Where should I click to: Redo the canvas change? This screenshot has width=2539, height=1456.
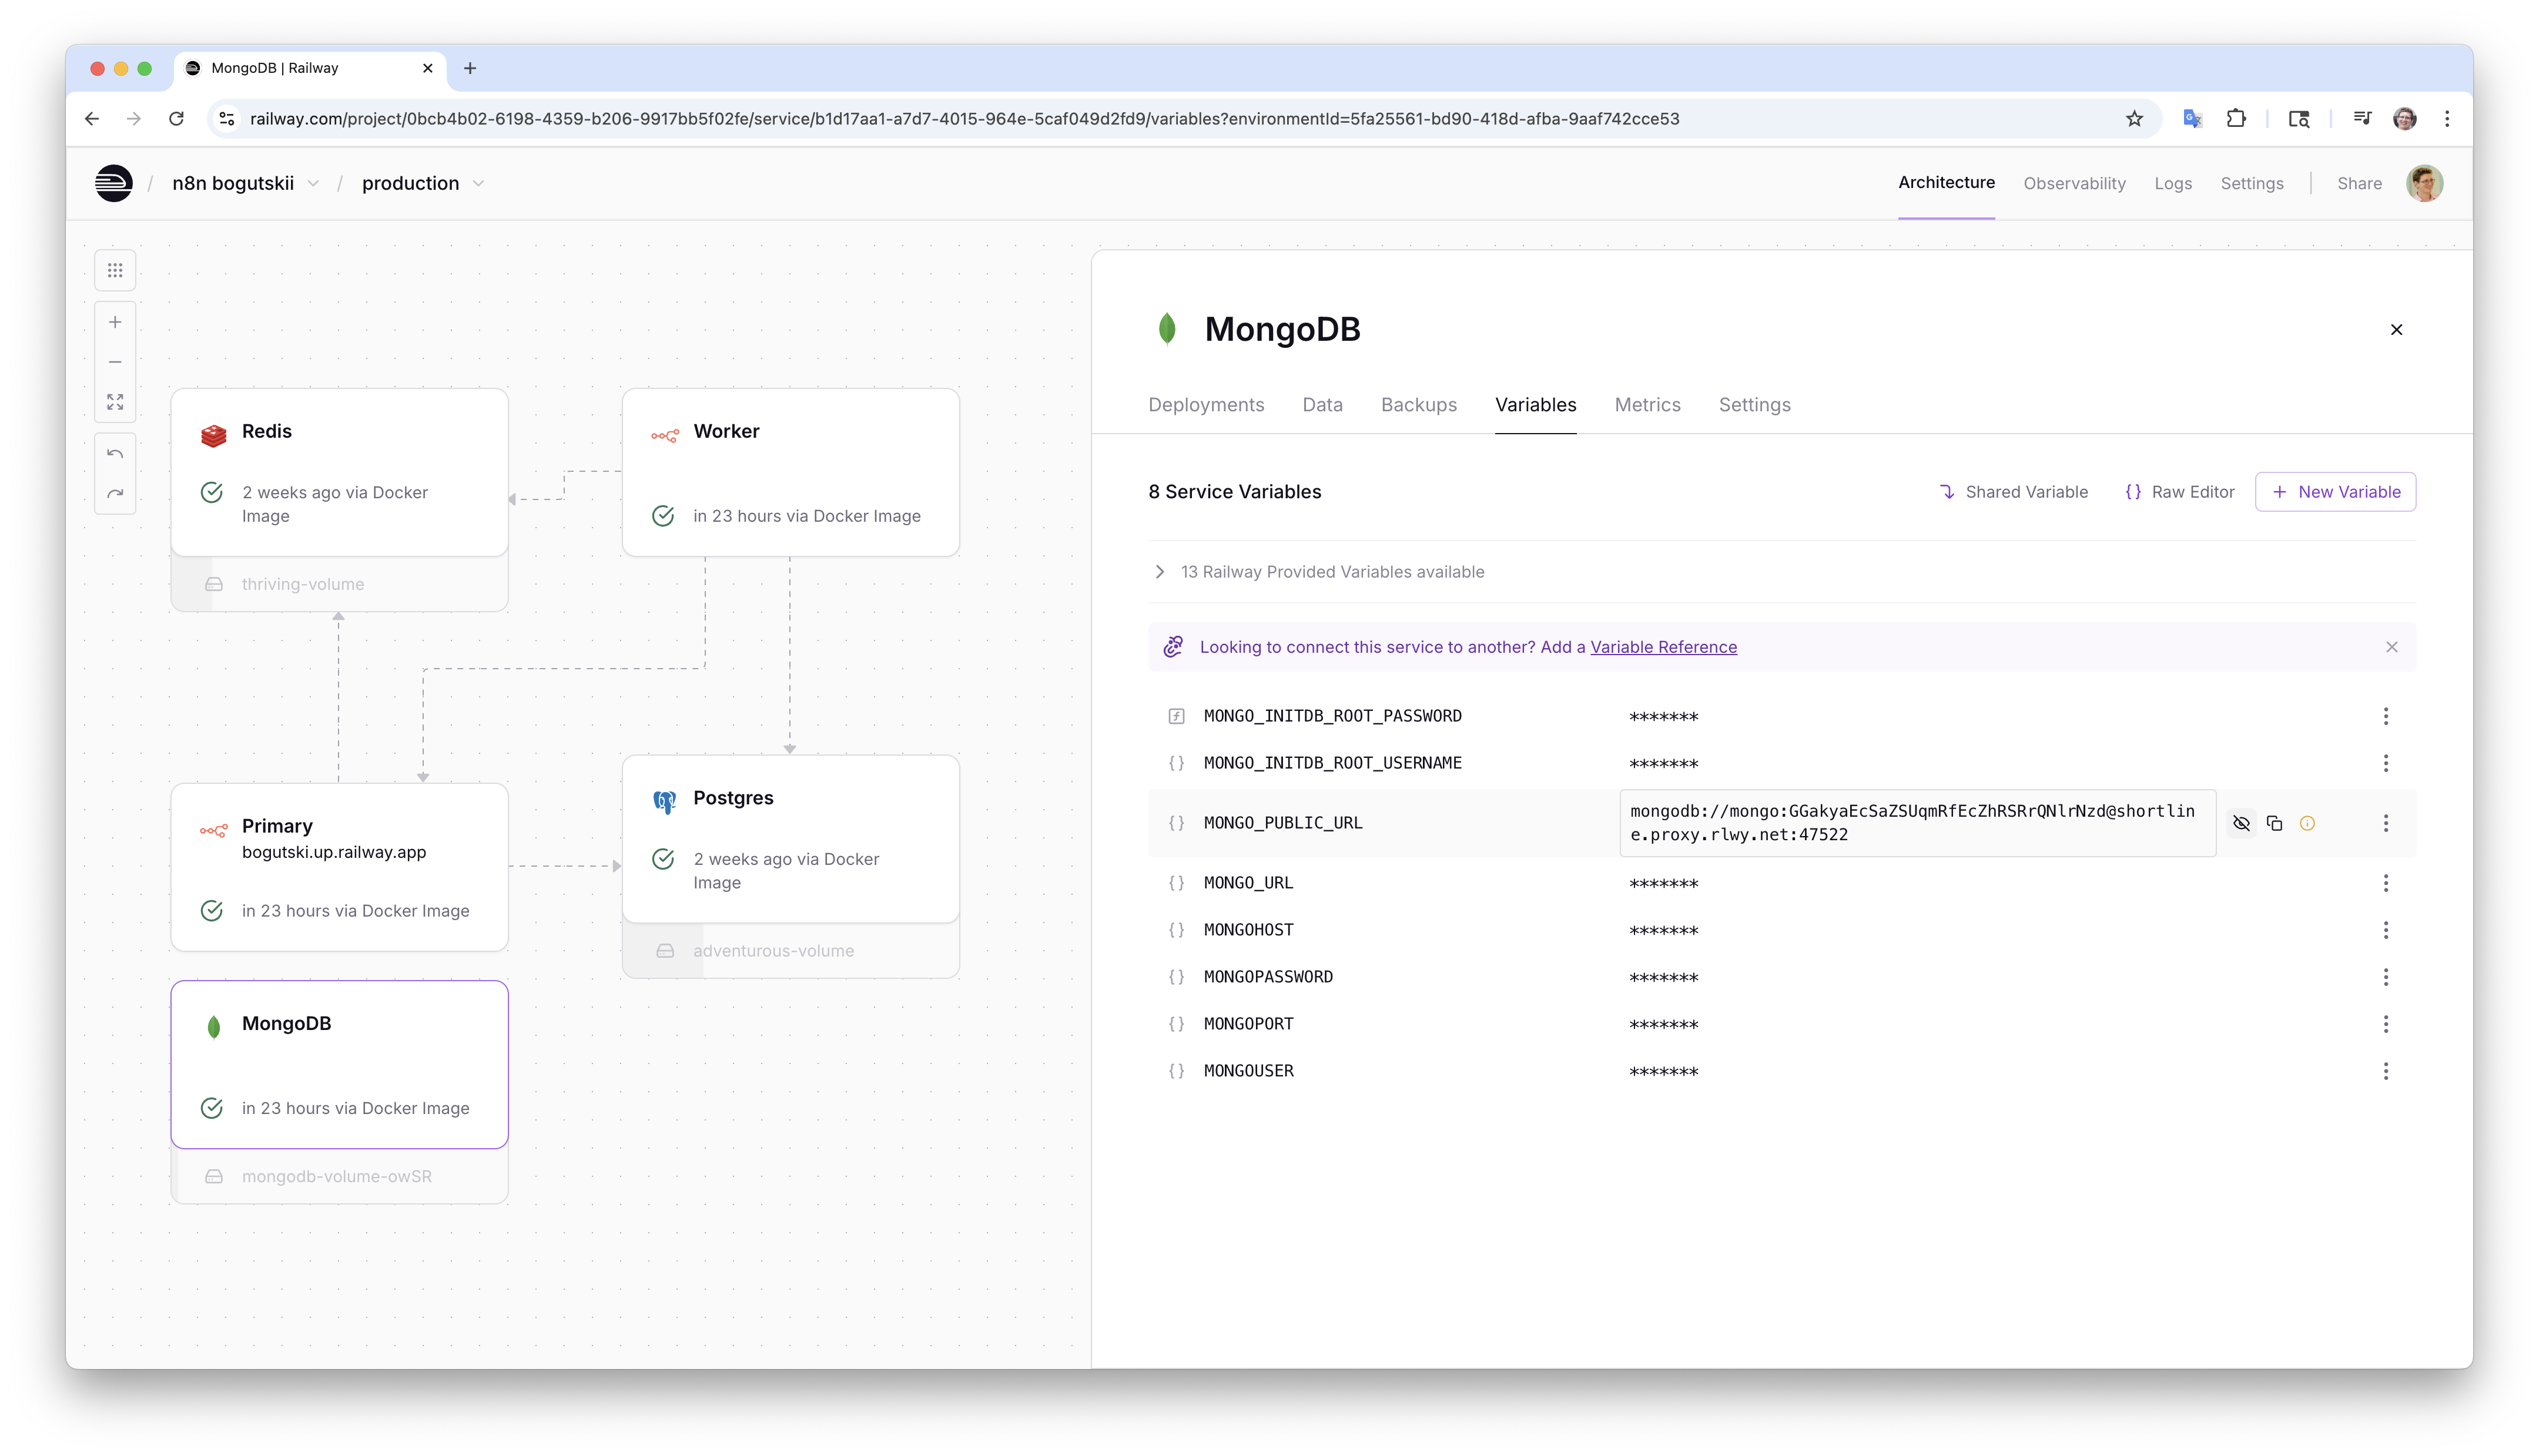point(115,494)
